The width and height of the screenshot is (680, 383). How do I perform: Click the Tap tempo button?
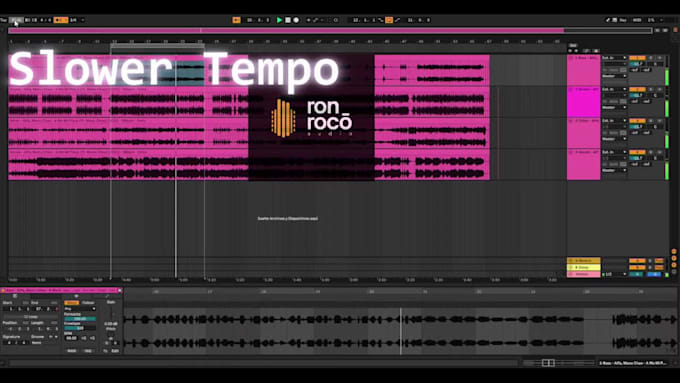click(x=3, y=20)
